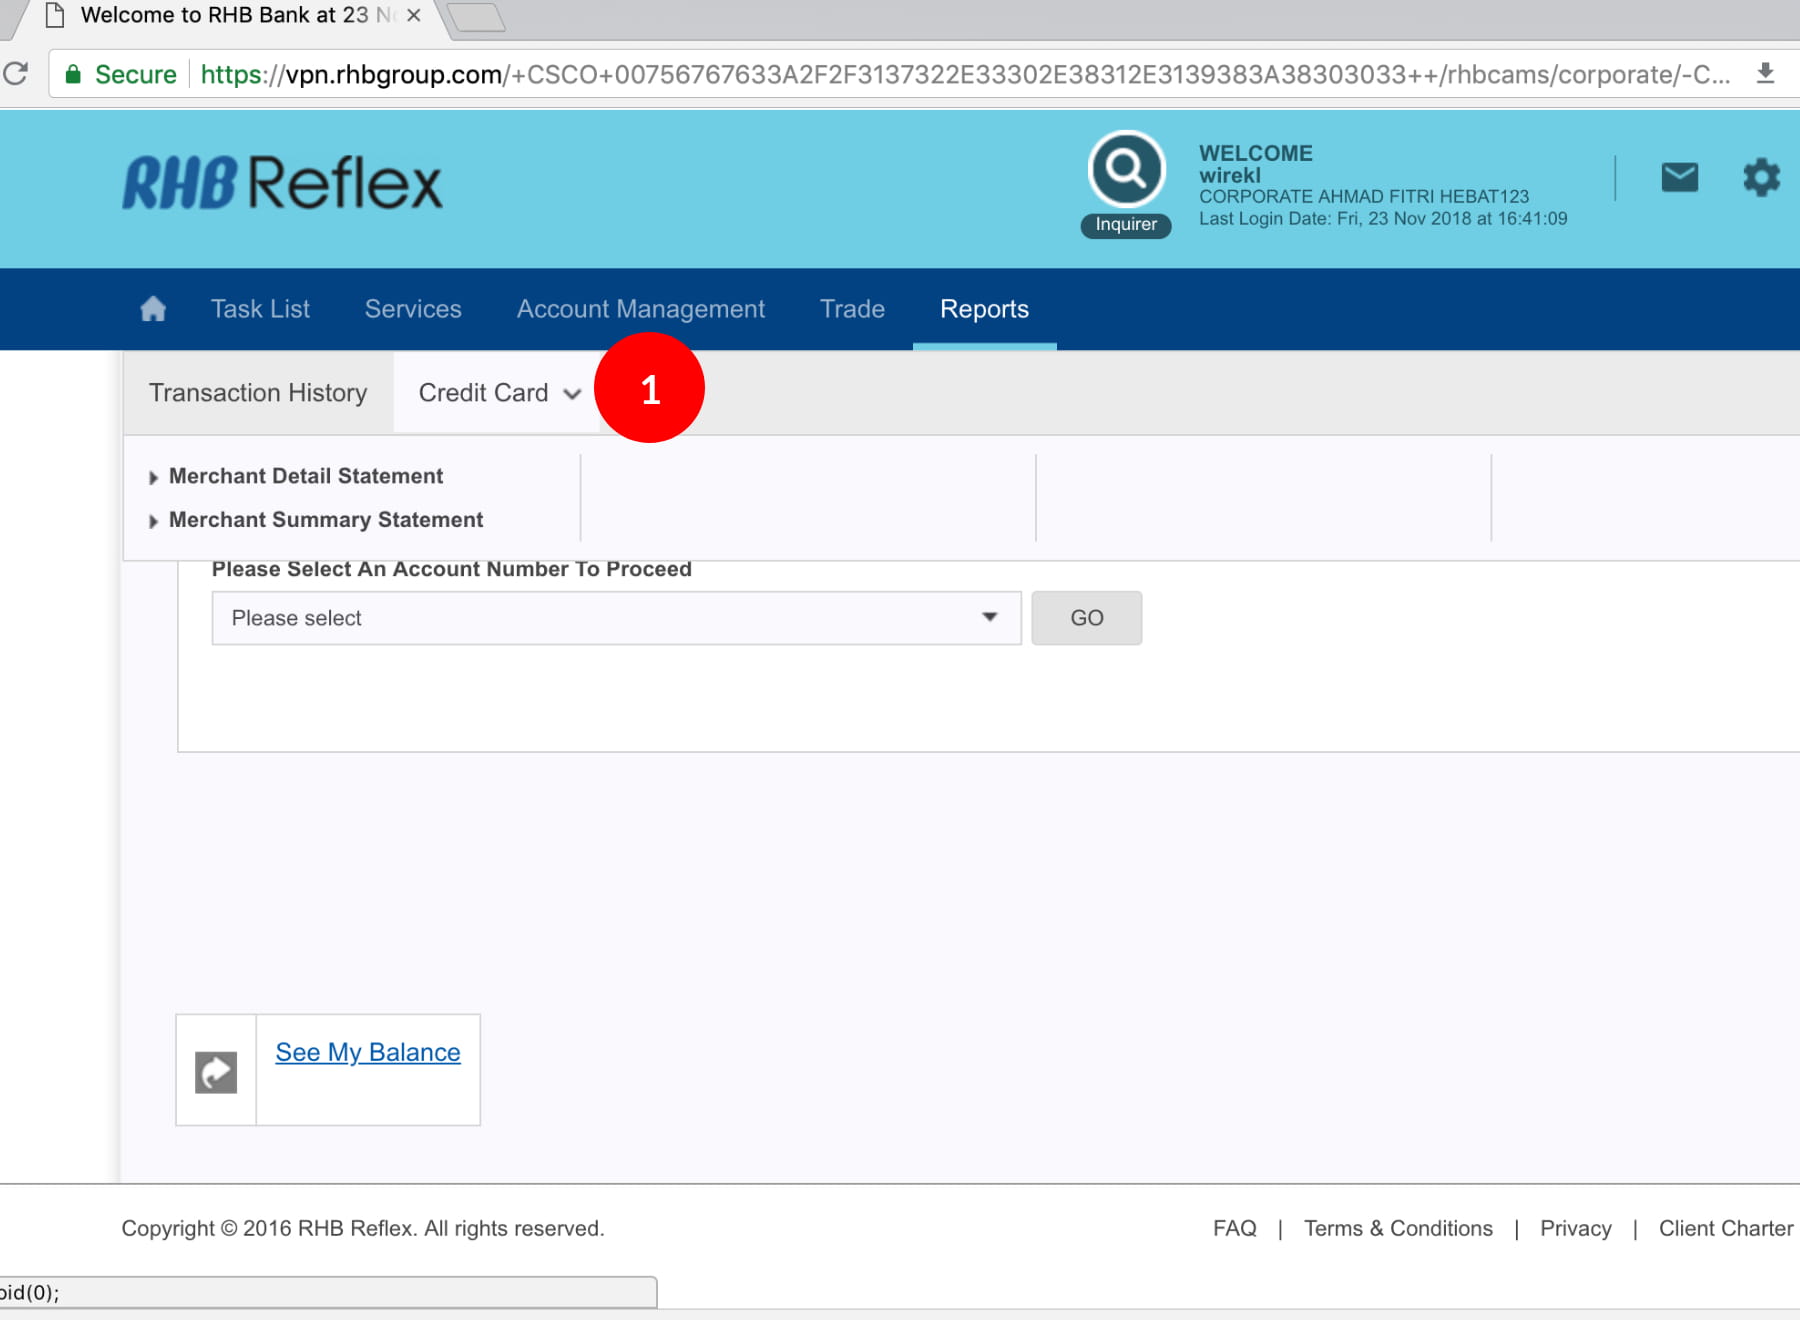Click the download icon in address bar

click(x=1765, y=74)
